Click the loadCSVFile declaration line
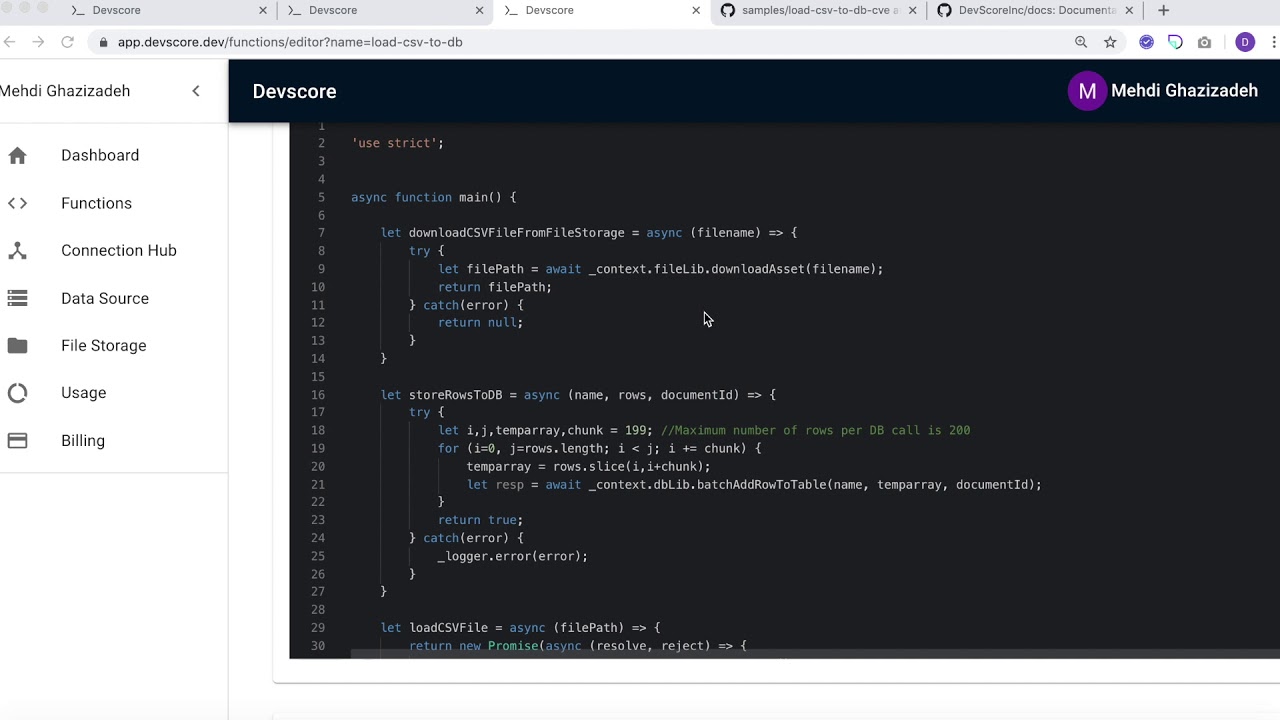Image resolution: width=1280 pixels, height=720 pixels. (x=521, y=628)
